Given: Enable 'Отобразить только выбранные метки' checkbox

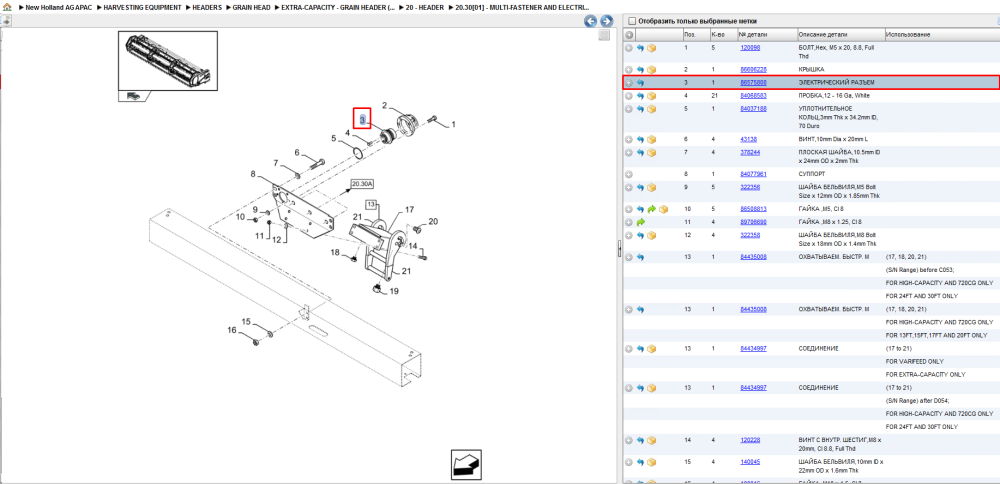Looking at the screenshot, I should click(632, 21).
